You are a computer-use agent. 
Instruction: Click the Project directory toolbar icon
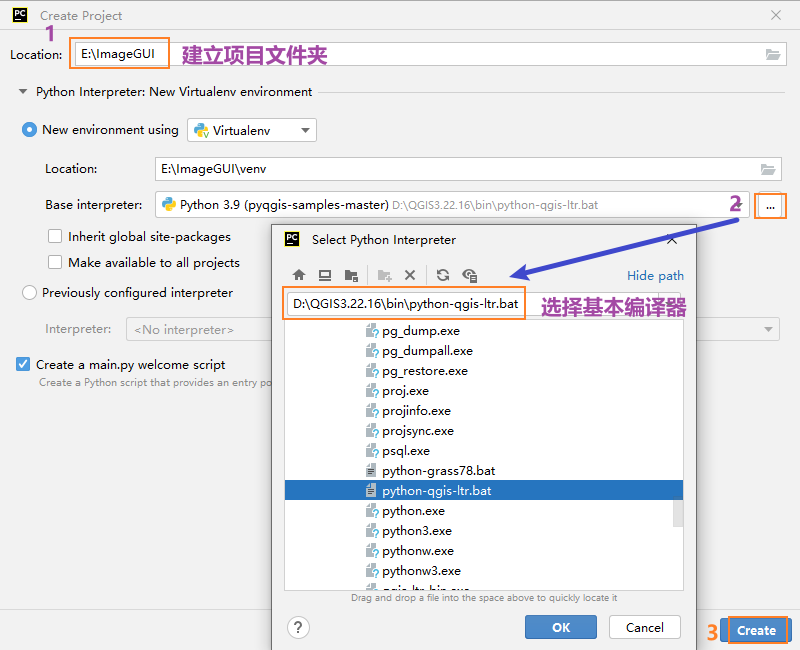point(351,276)
